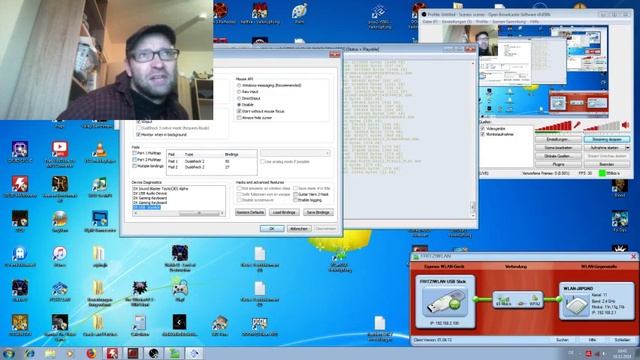Select the Pad 1 DualShock 2 row
The image size is (640, 360).
[211, 162]
